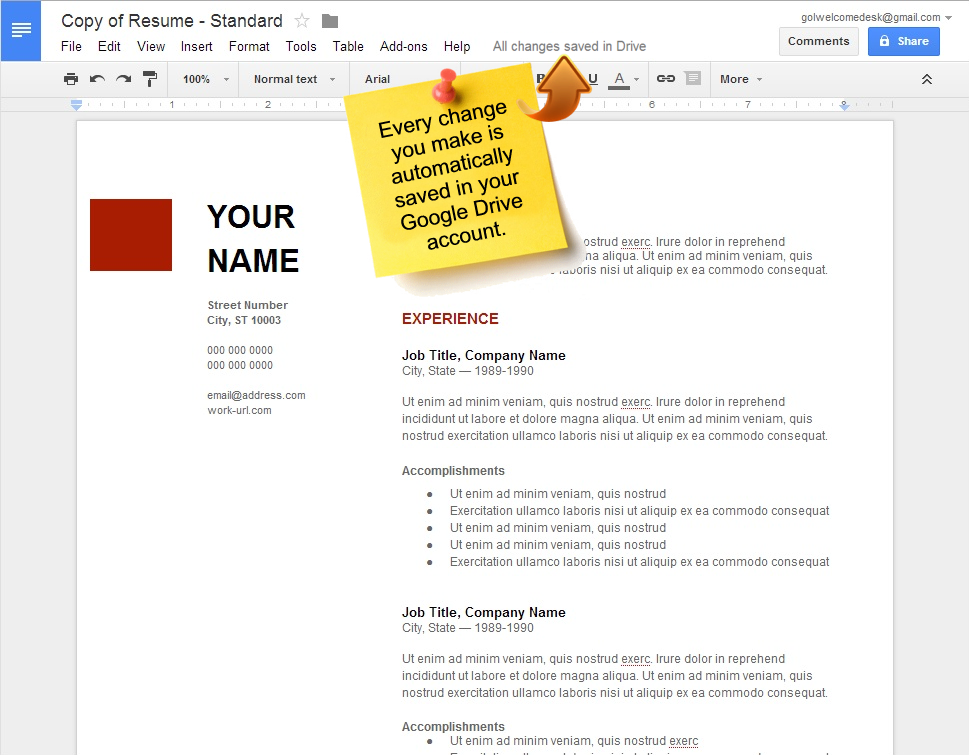Toggle underline formatting
Image resolution: width=969 pixels, height=755 pixels.
point(592,79)
